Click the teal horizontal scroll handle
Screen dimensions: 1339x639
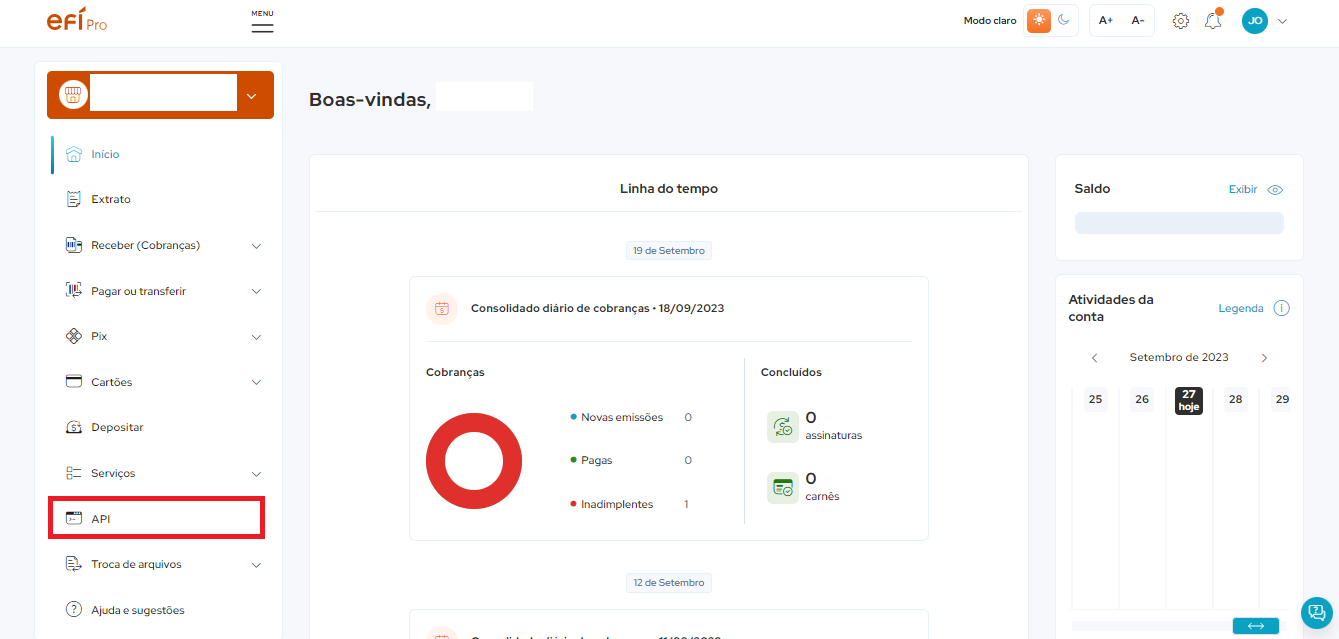click(1256, 626)
